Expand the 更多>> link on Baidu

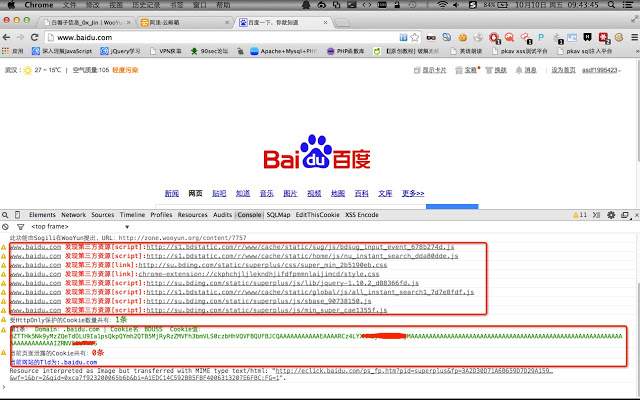[x=413, y=193]
